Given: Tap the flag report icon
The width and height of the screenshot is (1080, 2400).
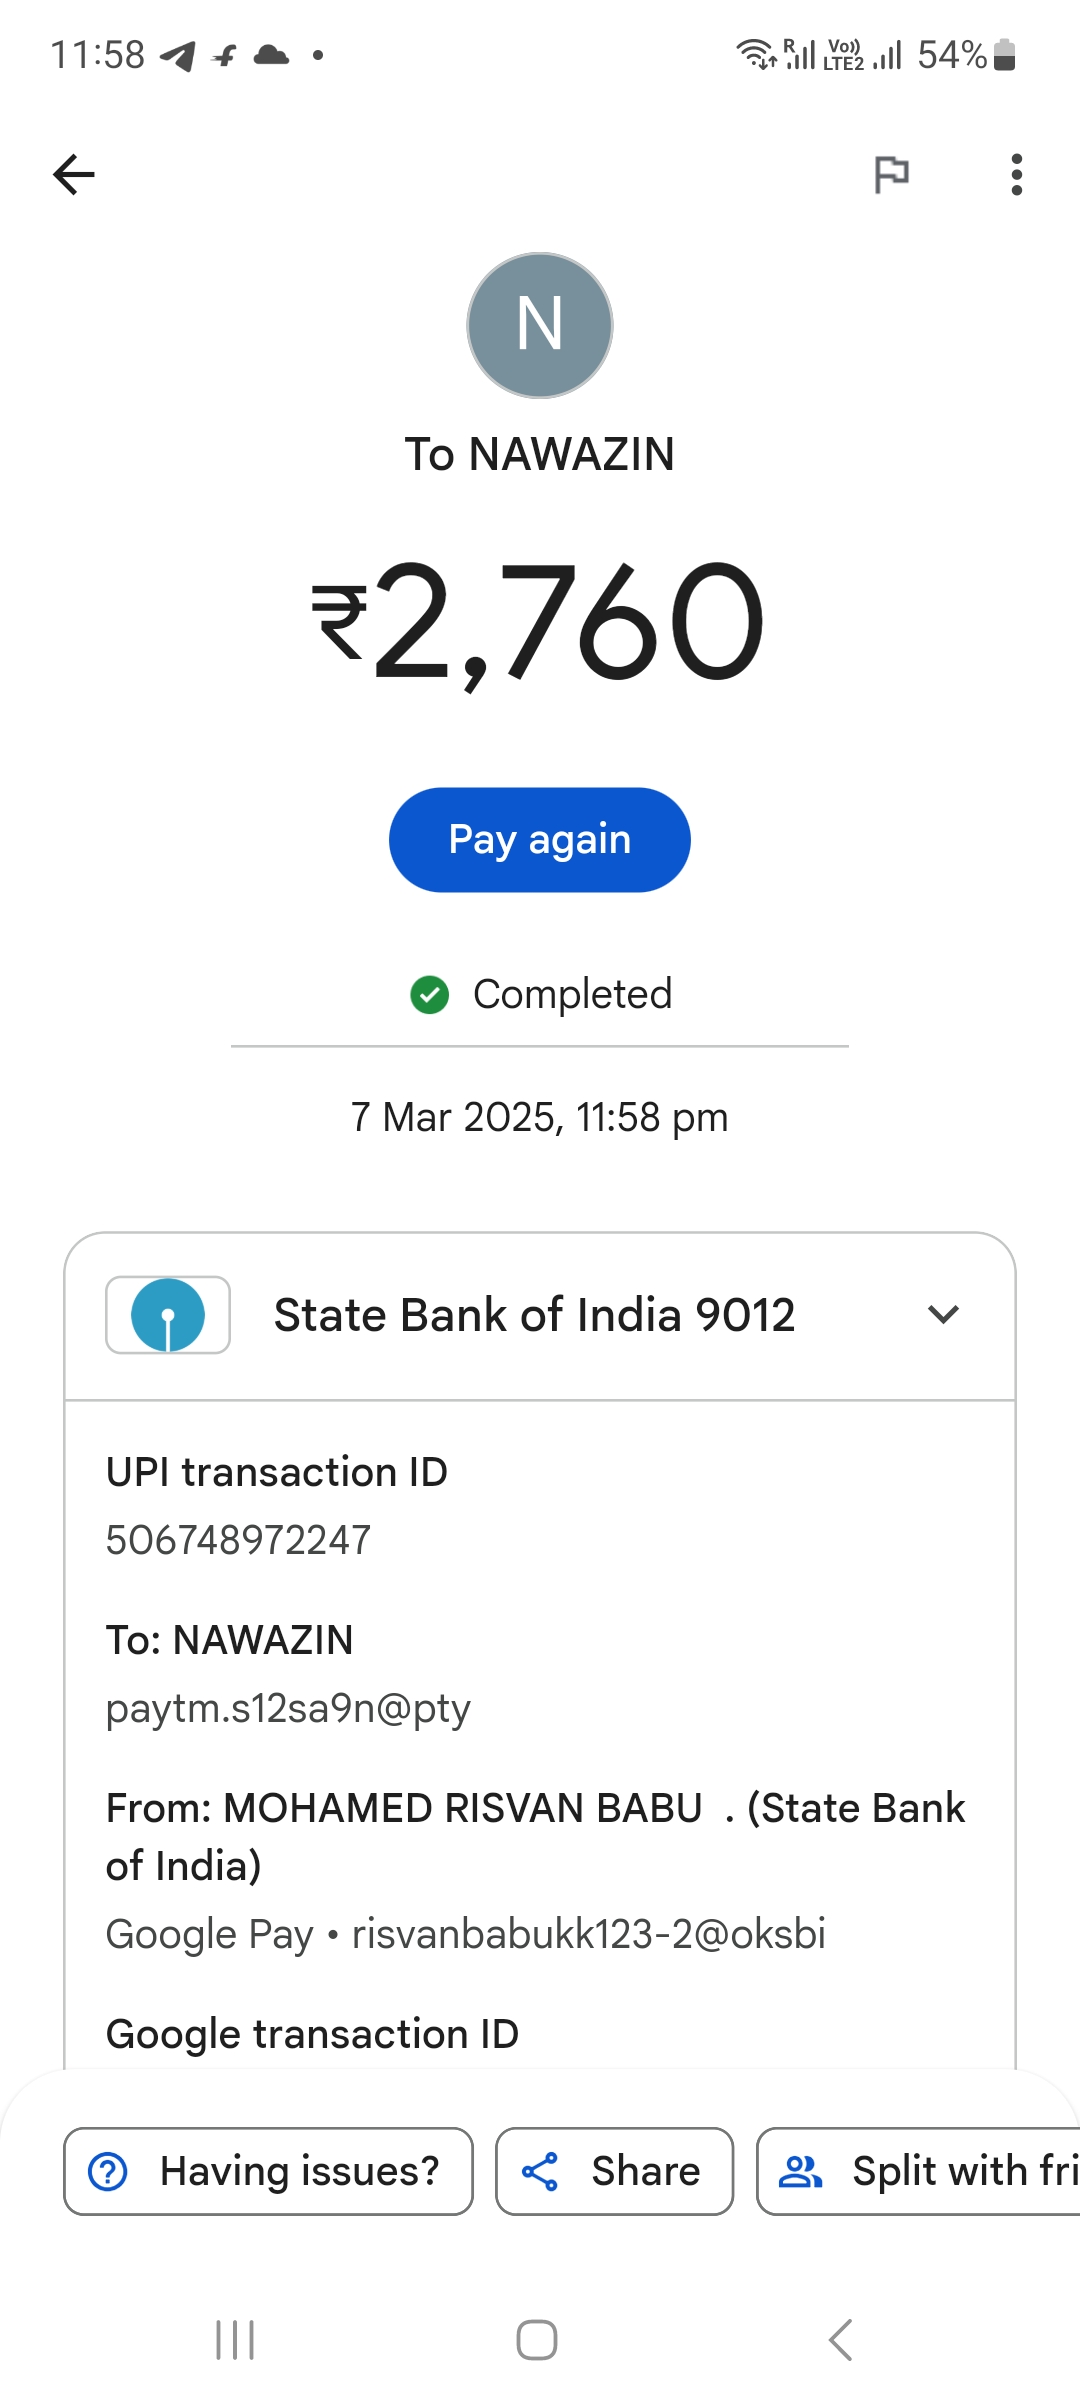Looking at the screenshot, I should [x=891, y=175].
